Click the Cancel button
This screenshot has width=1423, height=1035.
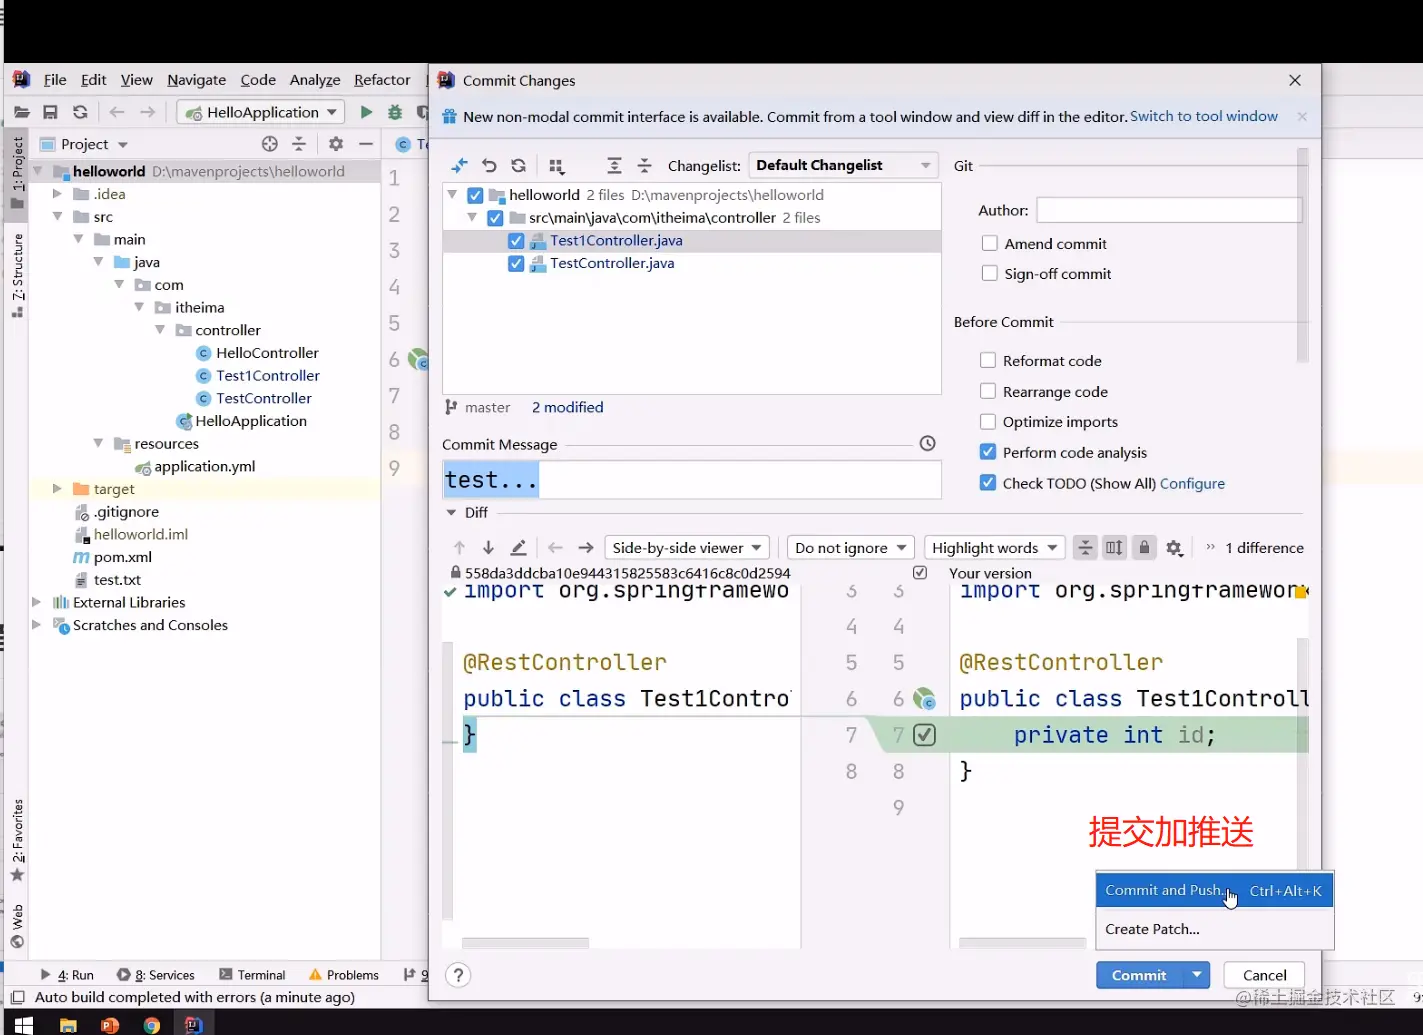point(1264,975)
